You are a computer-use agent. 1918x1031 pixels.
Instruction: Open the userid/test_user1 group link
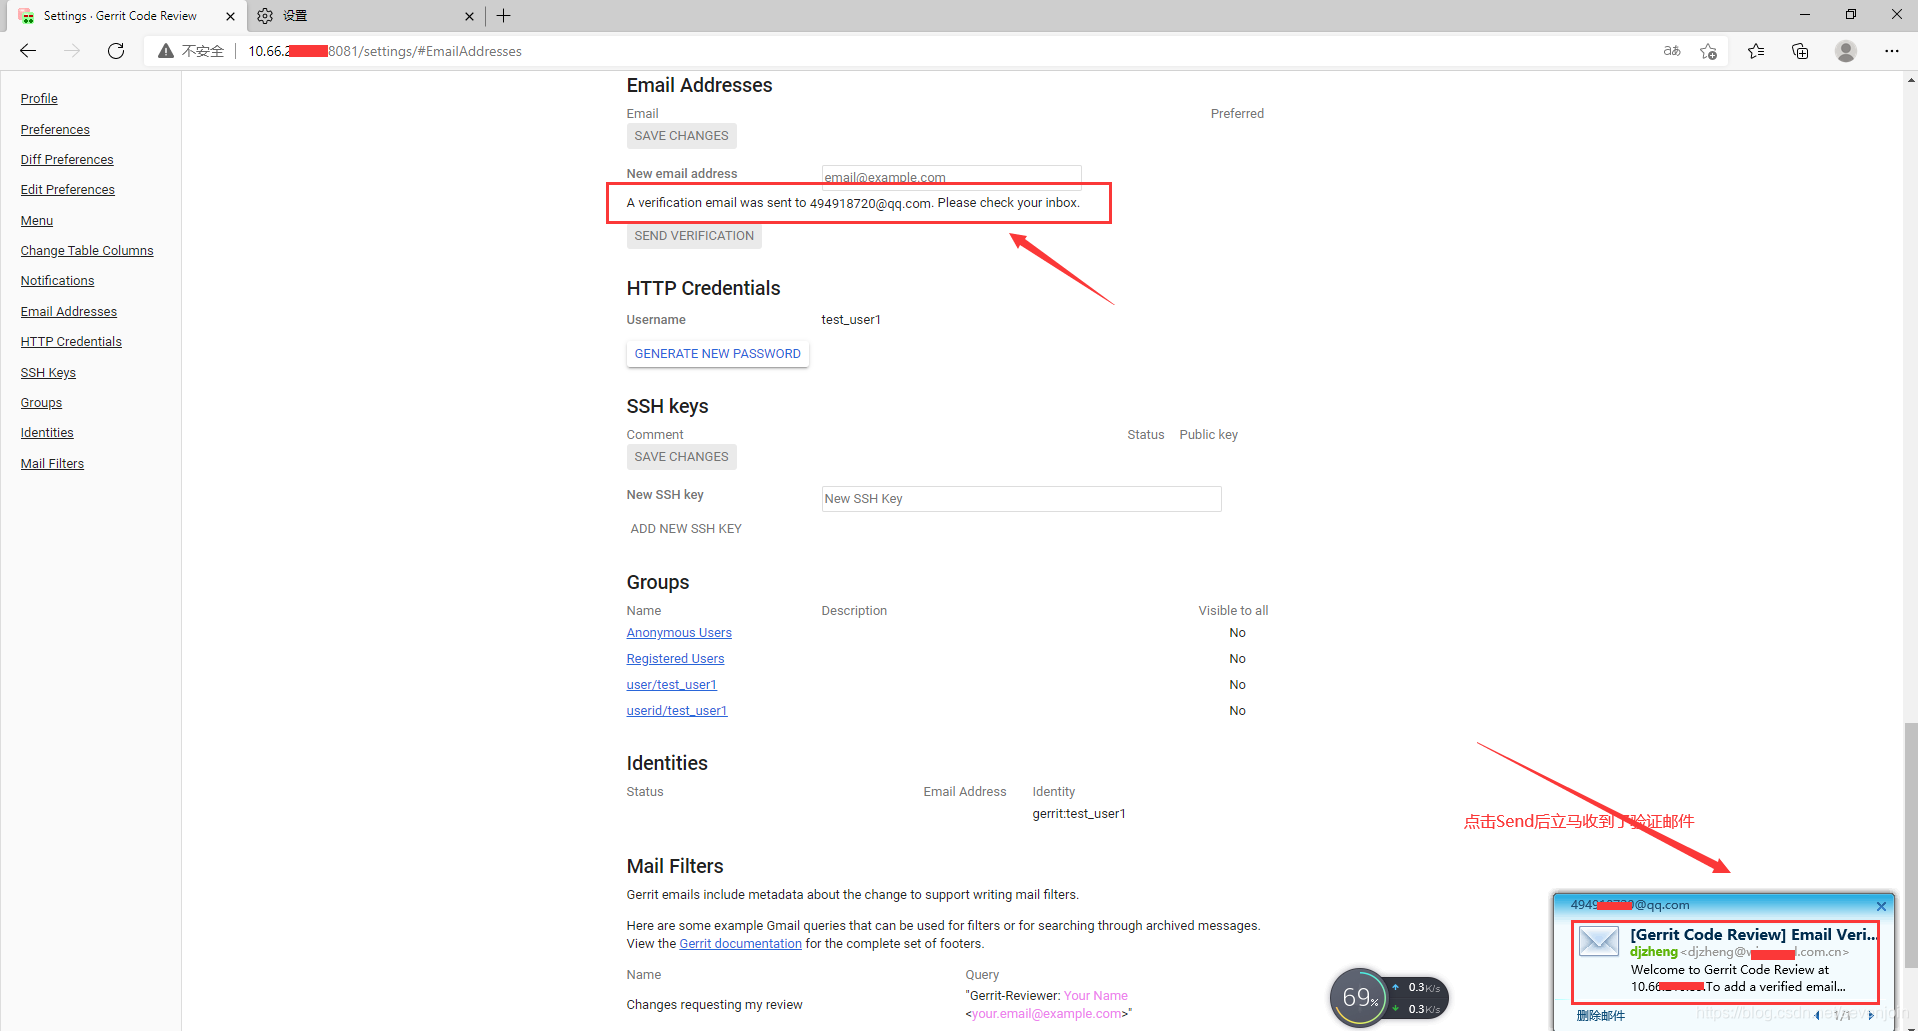[677, 711]
